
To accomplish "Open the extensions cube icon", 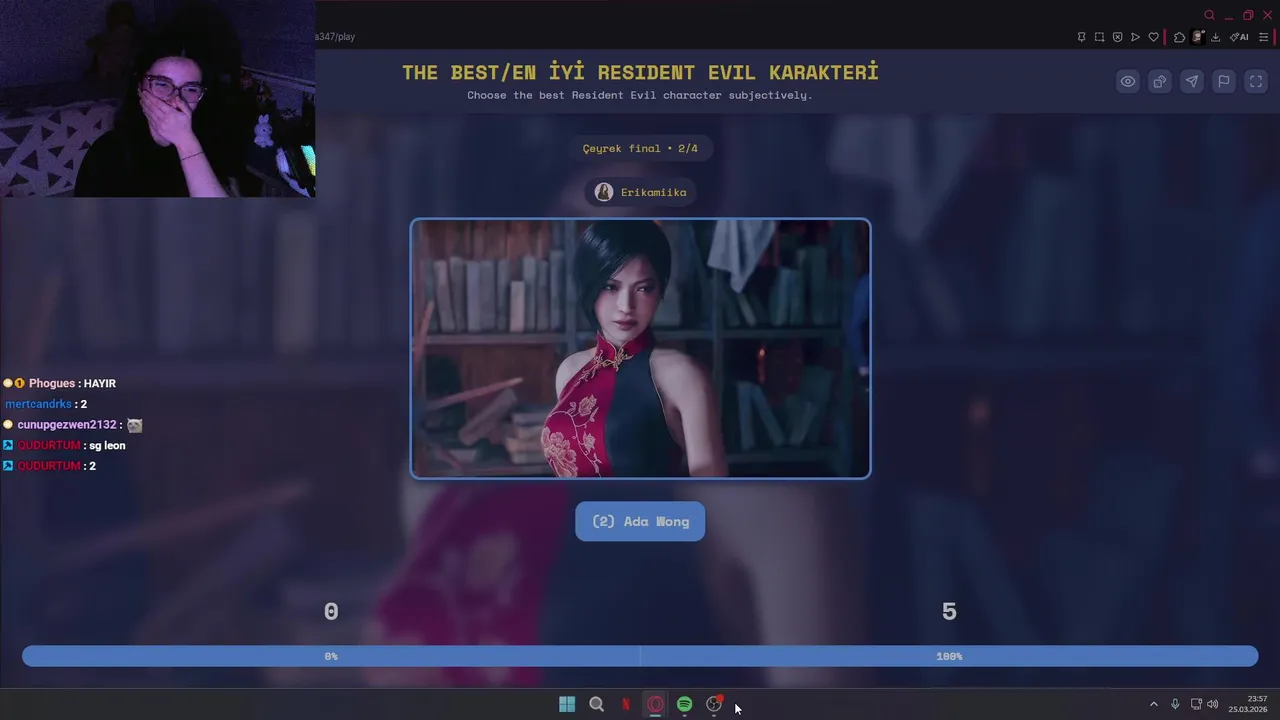I will [1179, 37].
